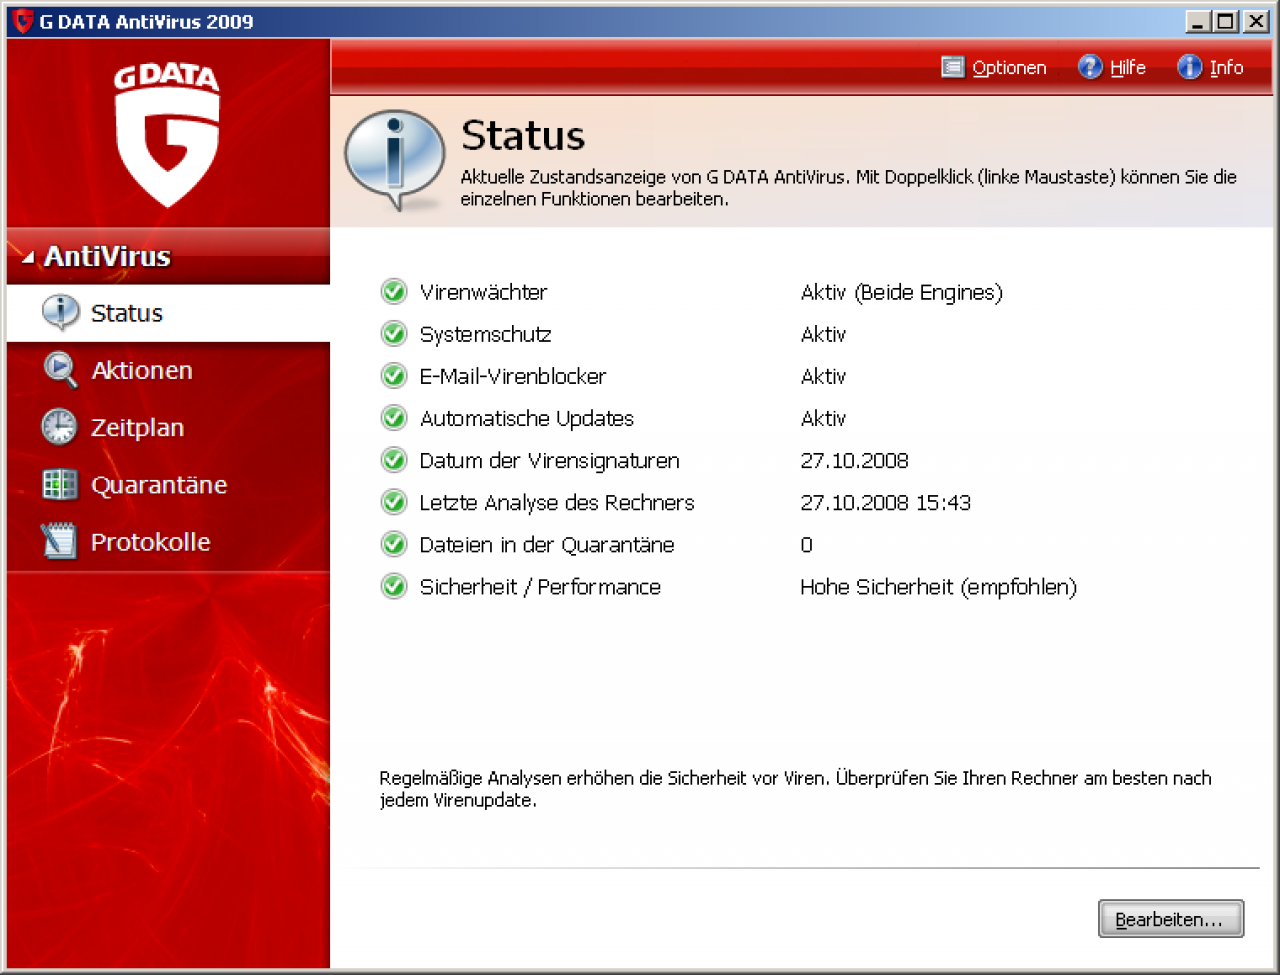Close the G DATA AntiVirus window
Image resolution: width=1280 pixels, height=975 pixels.
(1256, 21)
